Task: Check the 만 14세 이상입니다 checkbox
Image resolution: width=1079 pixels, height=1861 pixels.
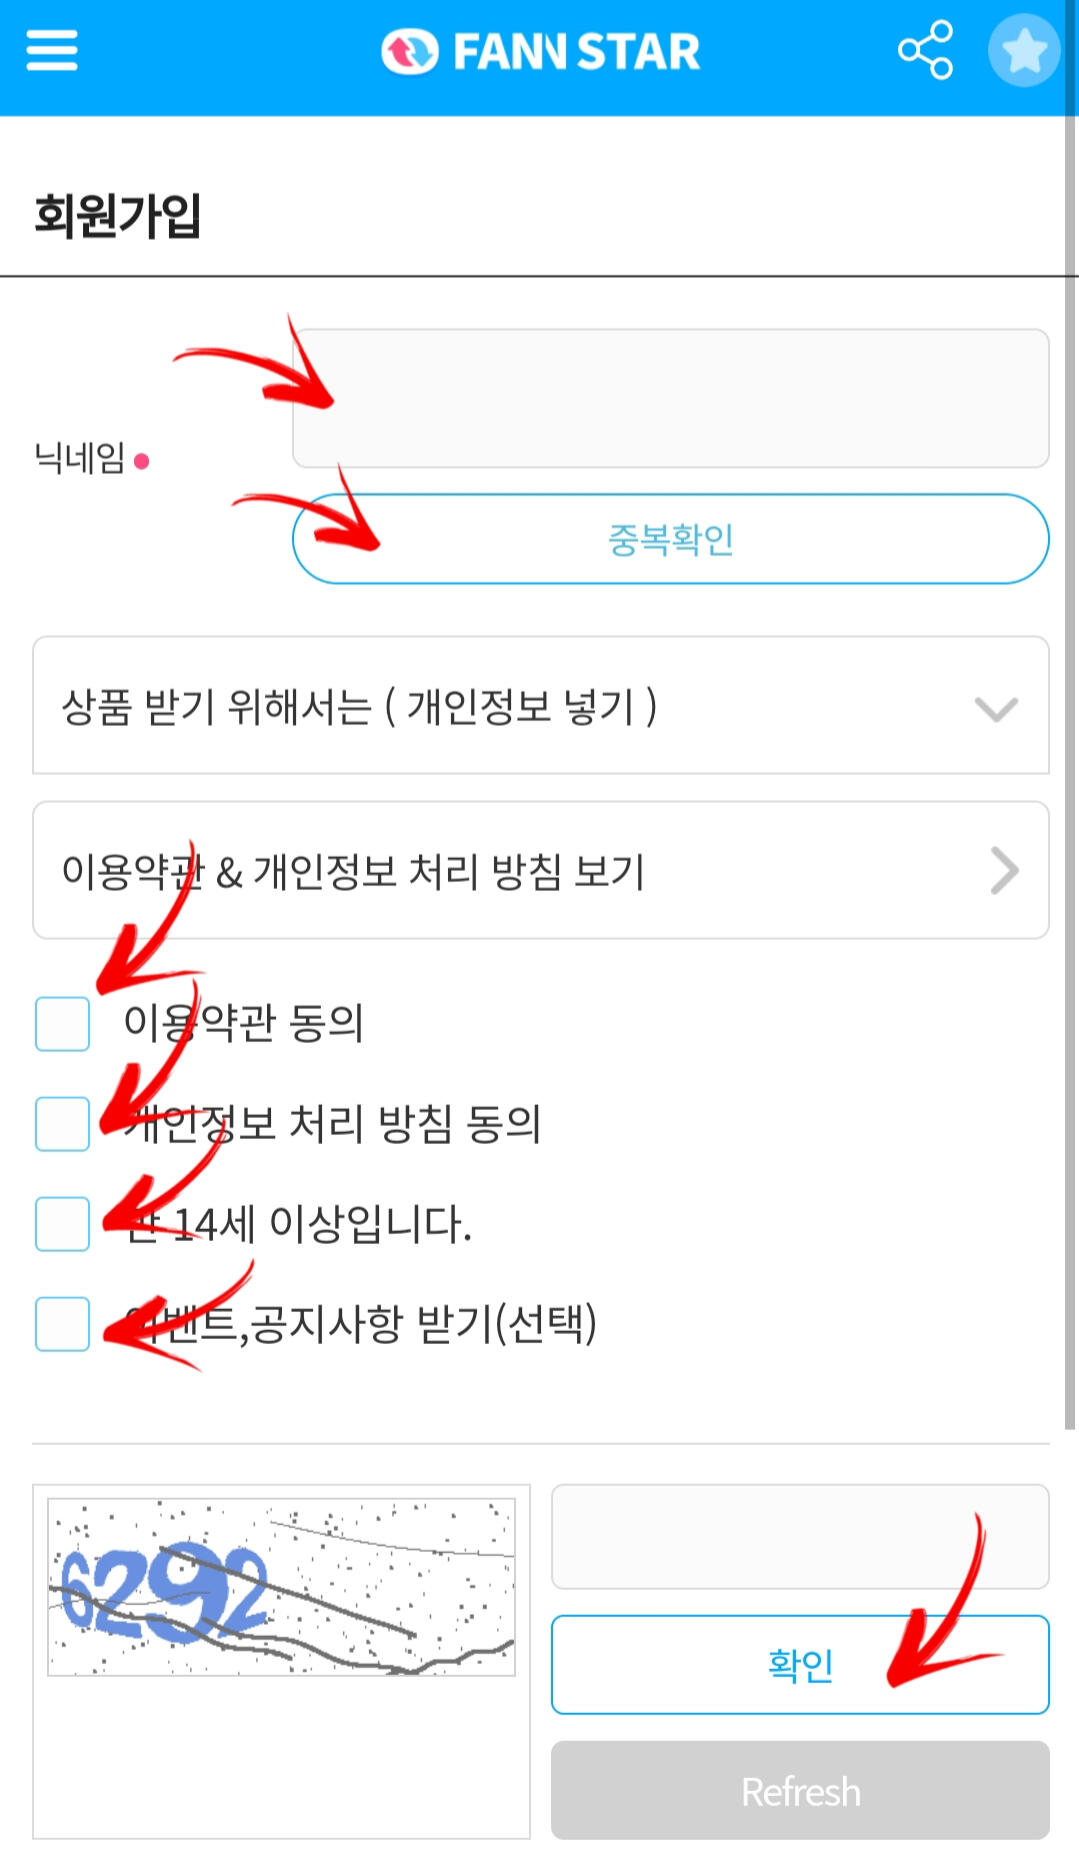Action: coord(62,1223)
